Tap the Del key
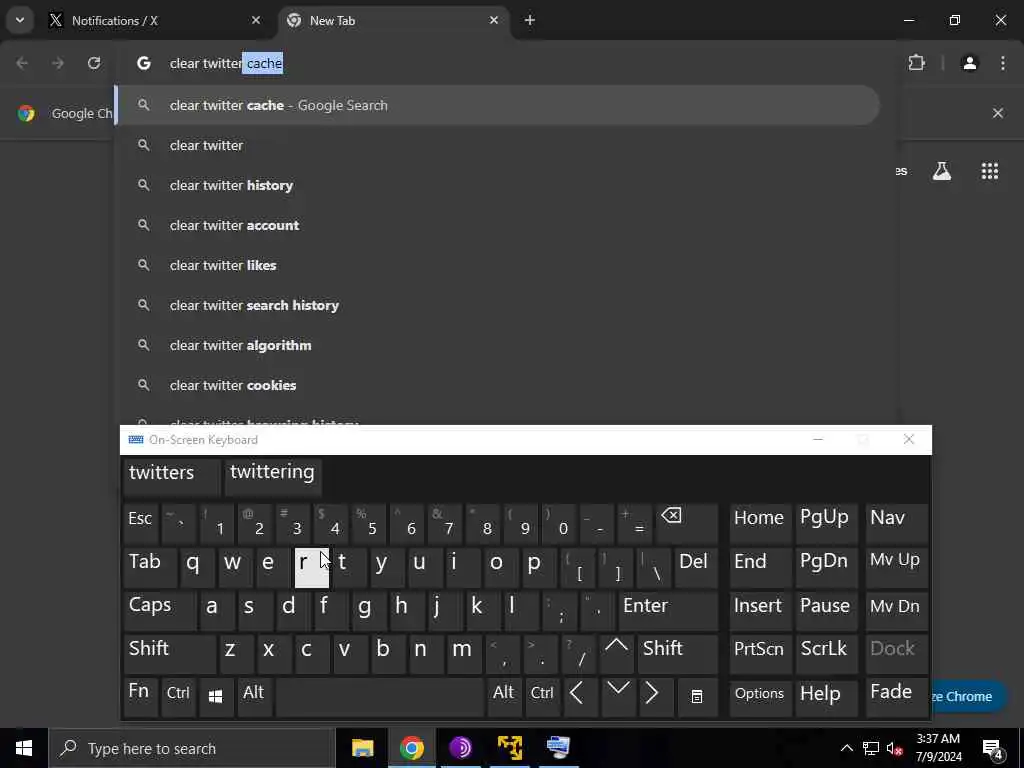Image resolution: width=1024 pixels, height=768 pixels. [696, 568]
